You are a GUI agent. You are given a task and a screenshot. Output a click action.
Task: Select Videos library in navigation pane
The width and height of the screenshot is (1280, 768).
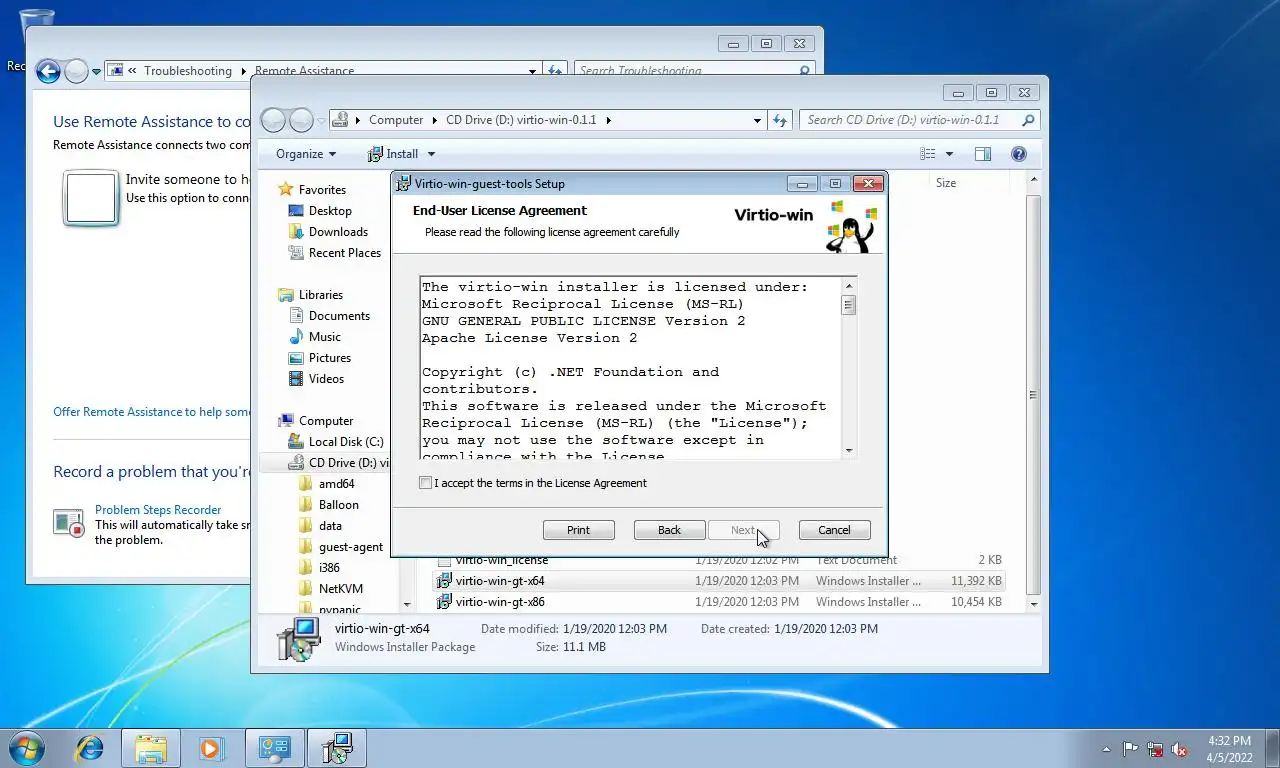326,379
